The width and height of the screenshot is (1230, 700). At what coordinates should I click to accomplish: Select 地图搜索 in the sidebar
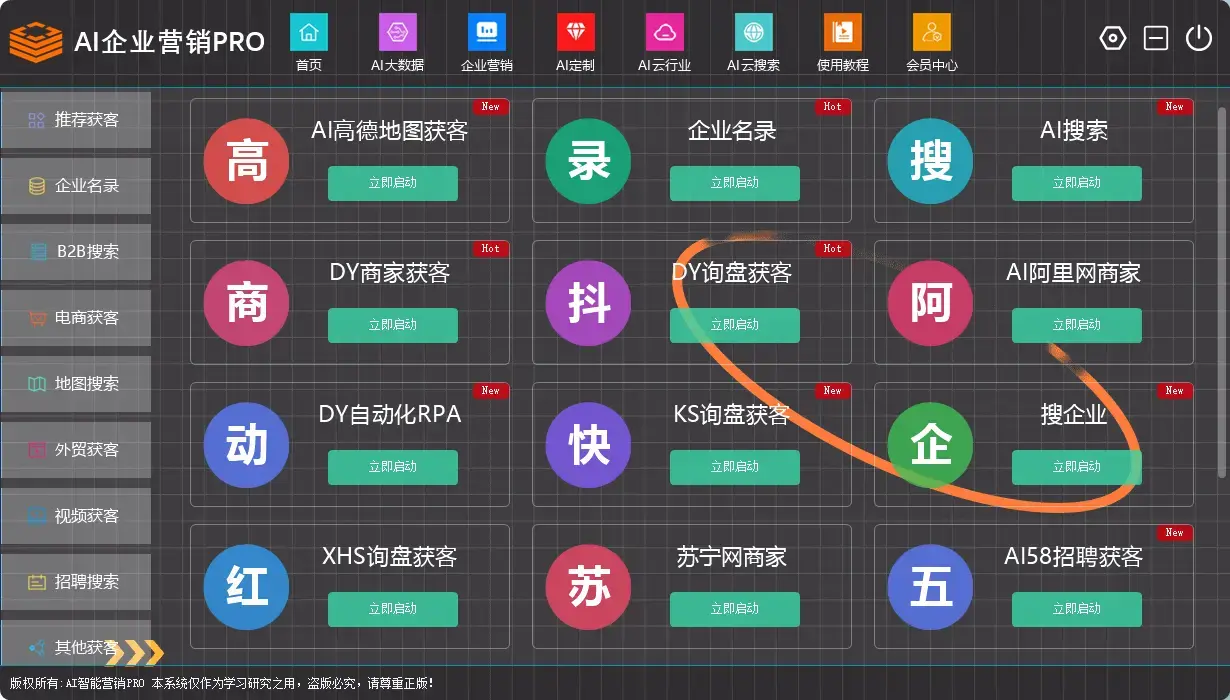point(76,384)
